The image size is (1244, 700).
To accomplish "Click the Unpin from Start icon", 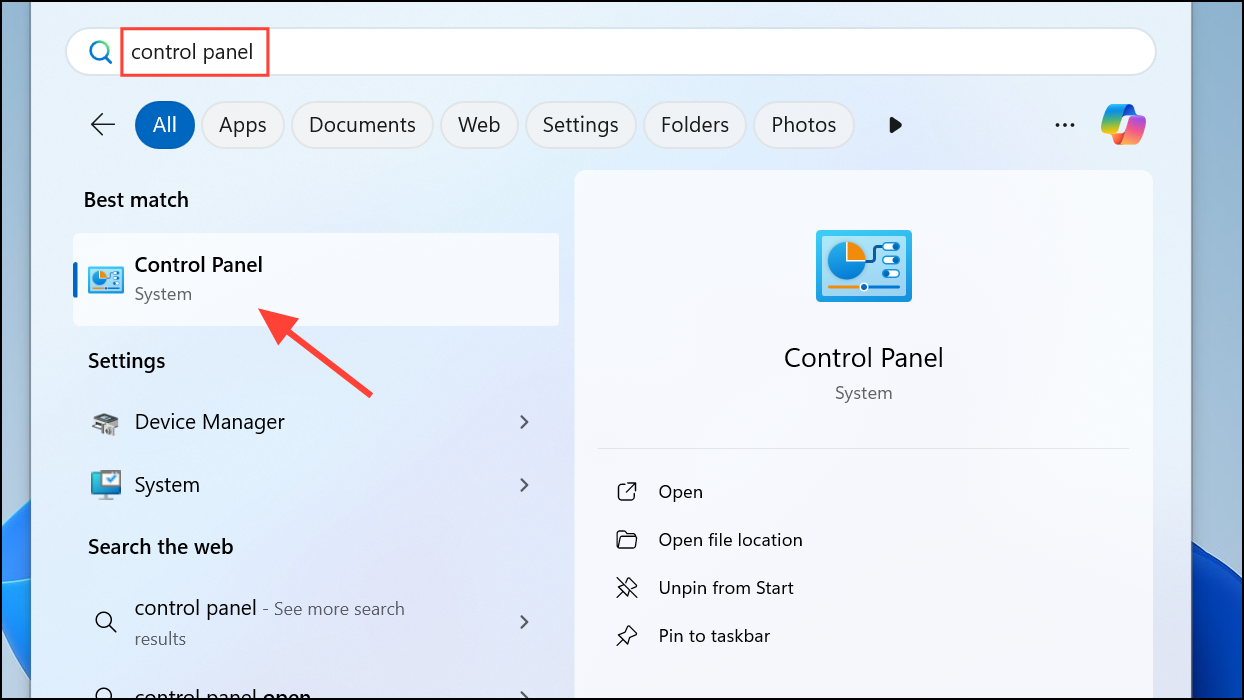I will pyautogui.click(x=627, y=588).
